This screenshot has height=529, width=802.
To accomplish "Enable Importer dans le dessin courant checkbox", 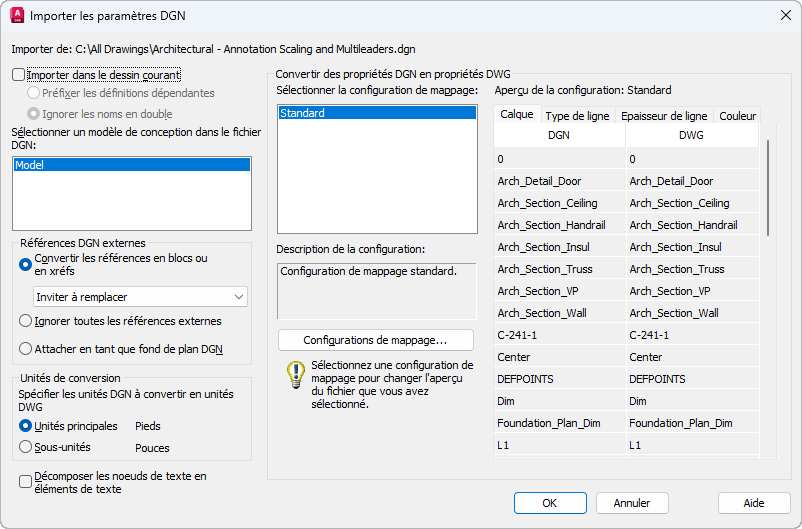I will [x=19, y=75].
